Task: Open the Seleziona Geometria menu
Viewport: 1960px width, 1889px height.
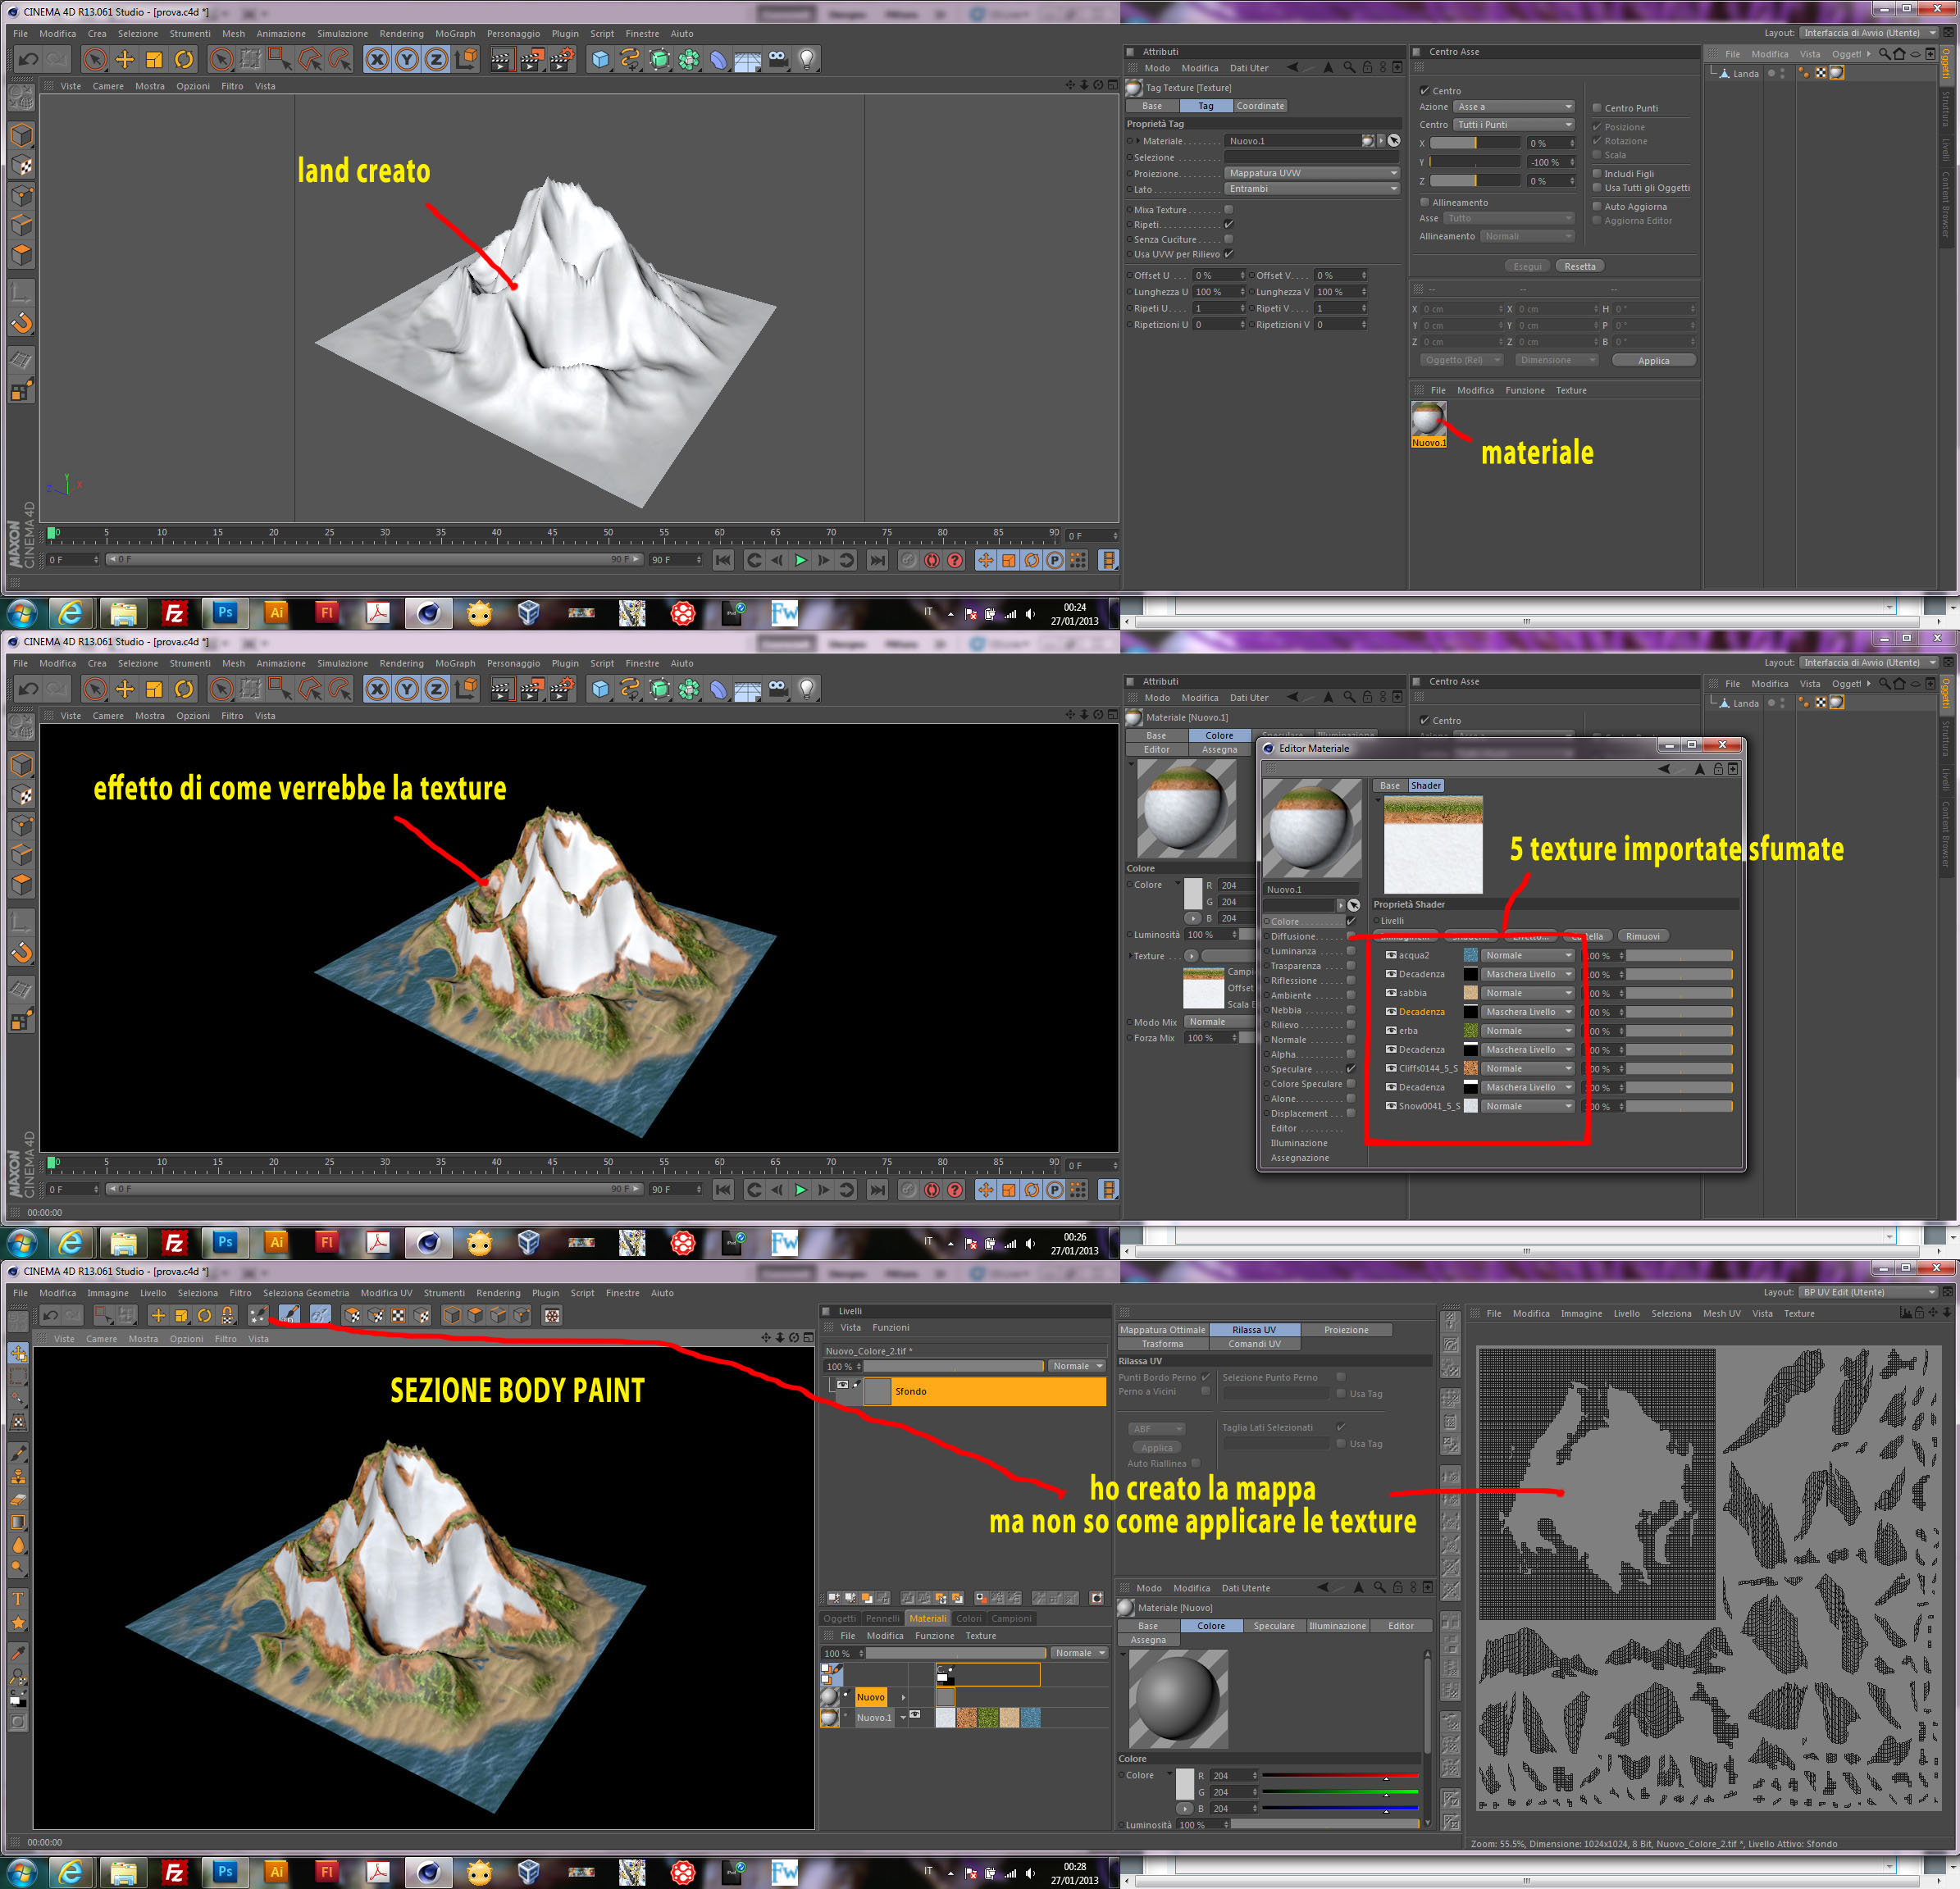Action: tap(306, 1293)
